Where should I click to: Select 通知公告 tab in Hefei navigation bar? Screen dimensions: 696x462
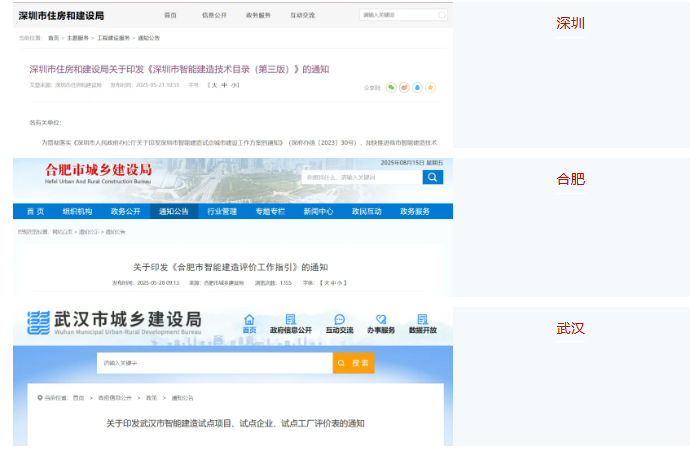173,212
